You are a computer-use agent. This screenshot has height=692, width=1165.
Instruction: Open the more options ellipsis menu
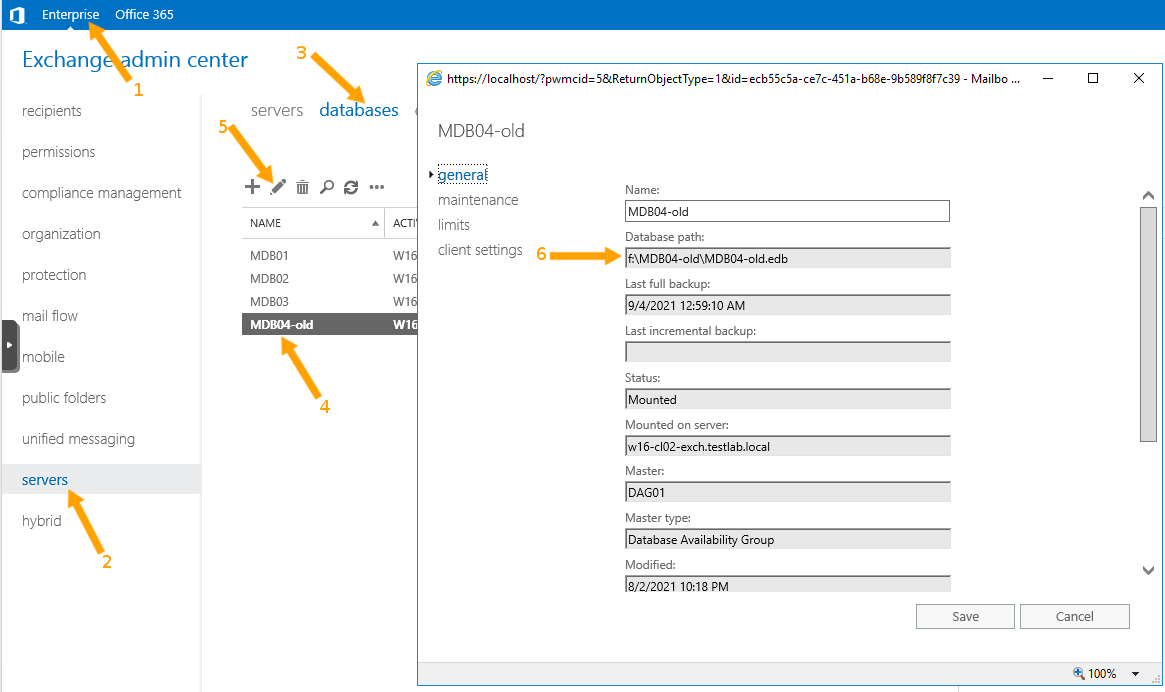coord(377,187)
